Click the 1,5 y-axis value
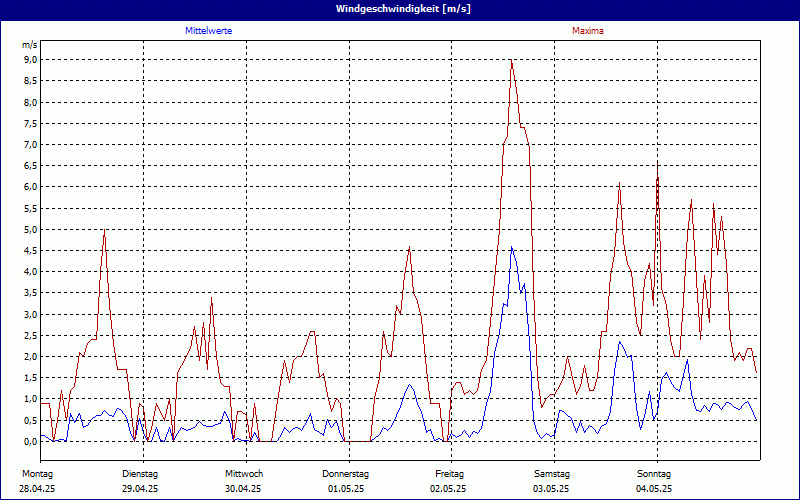800x500 pixels. [x=30, y=378]
